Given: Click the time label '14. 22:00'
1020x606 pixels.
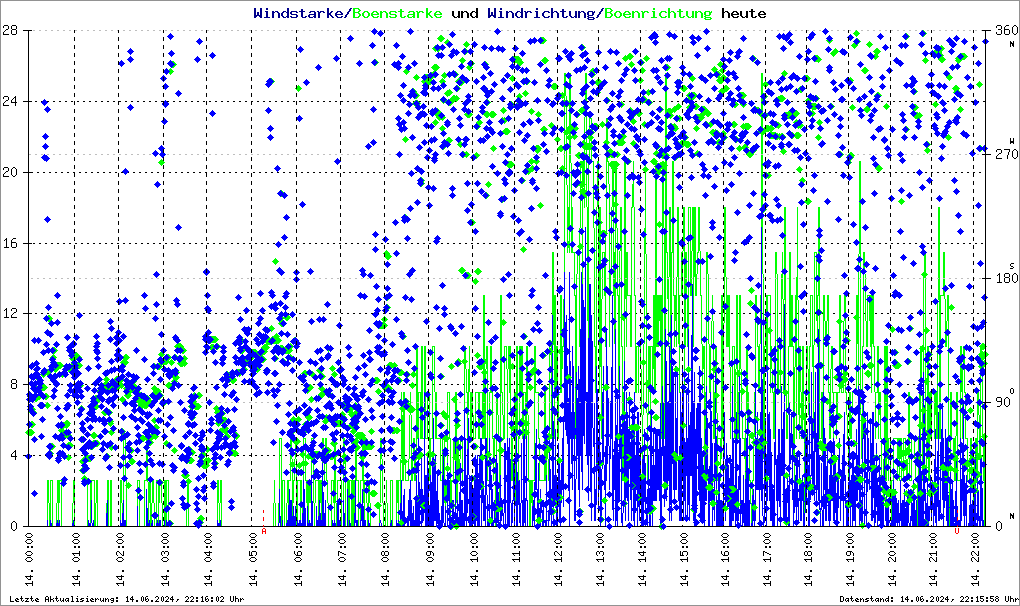Looking at the screenshot, I should tap(974, 559).
